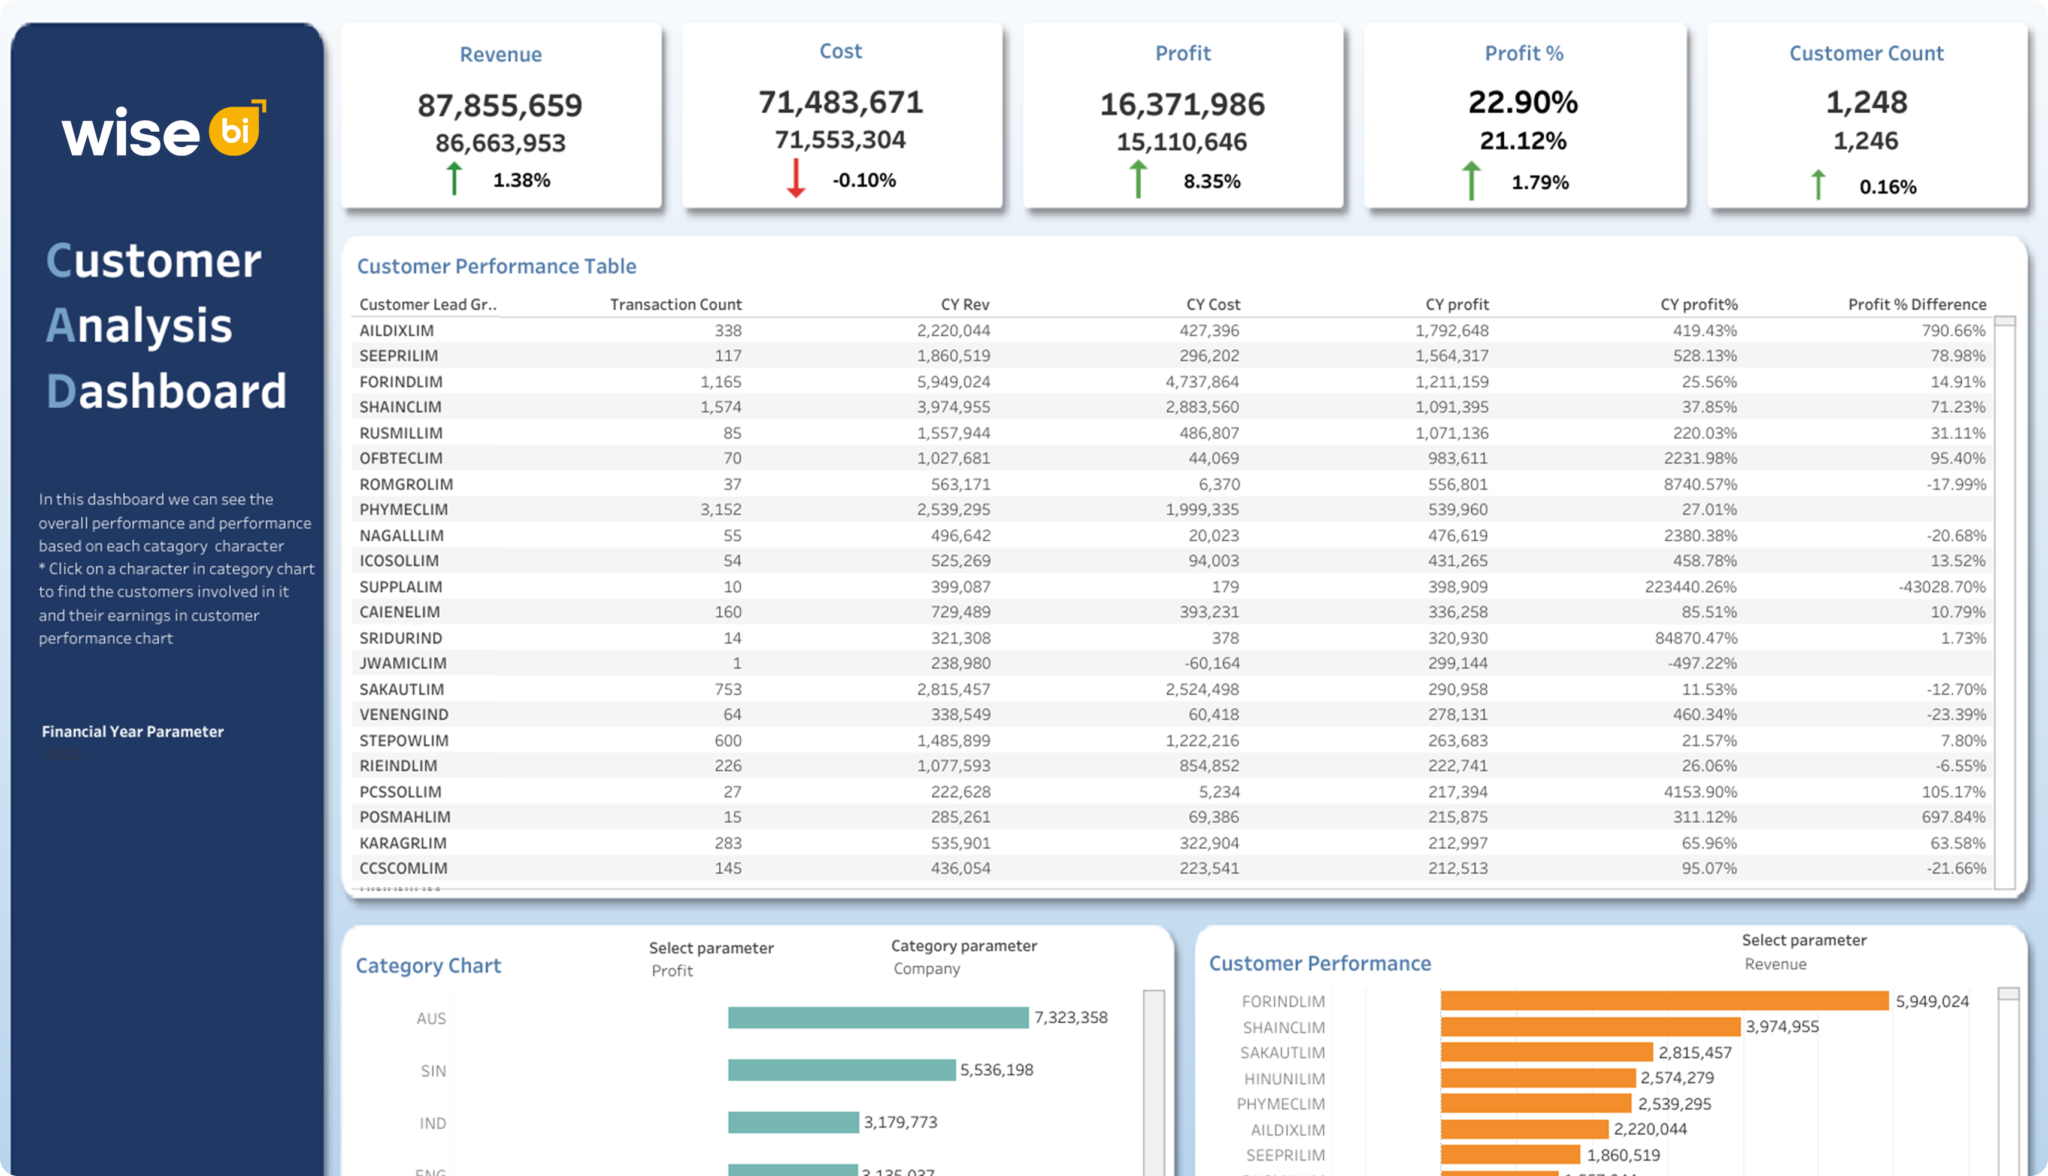Image resolution: width=2048 pixels, height=1176 pixels.
Task: Select the Profit KPI card
Action: (1183, 115)
